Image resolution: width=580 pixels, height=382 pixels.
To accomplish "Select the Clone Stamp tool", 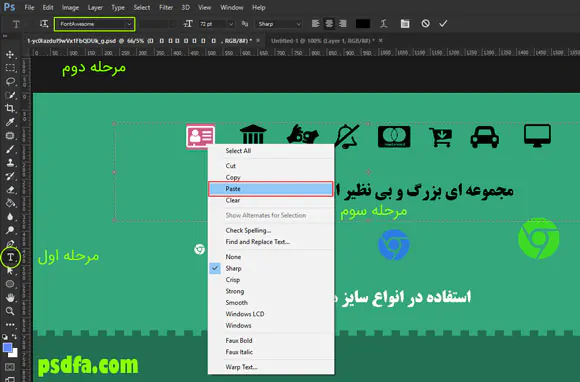I will [x=10, y=163].
